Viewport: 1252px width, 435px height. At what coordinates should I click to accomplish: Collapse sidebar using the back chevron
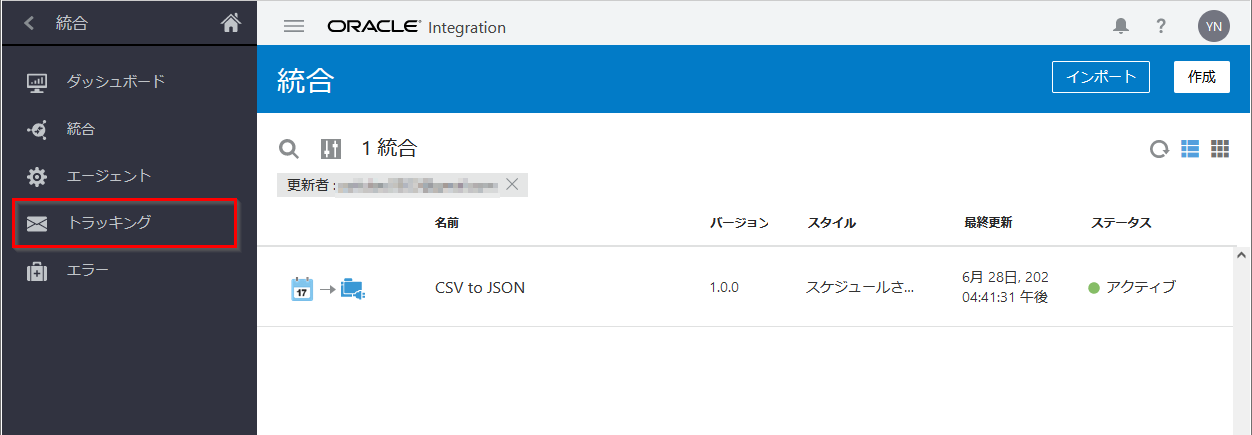(29, 23)
